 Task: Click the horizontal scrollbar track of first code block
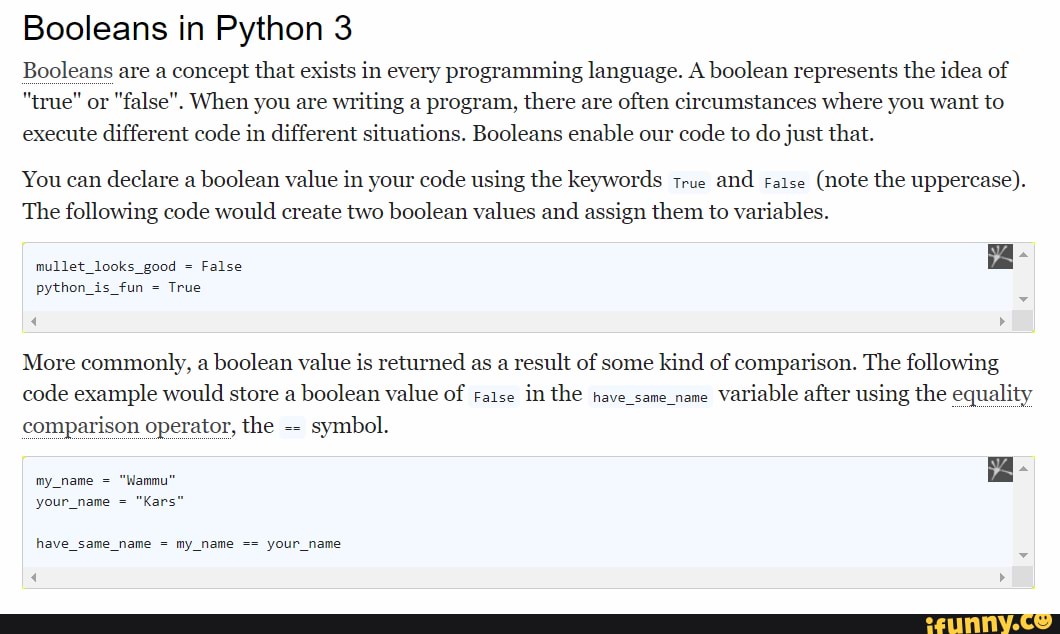[x=515, y=321]
